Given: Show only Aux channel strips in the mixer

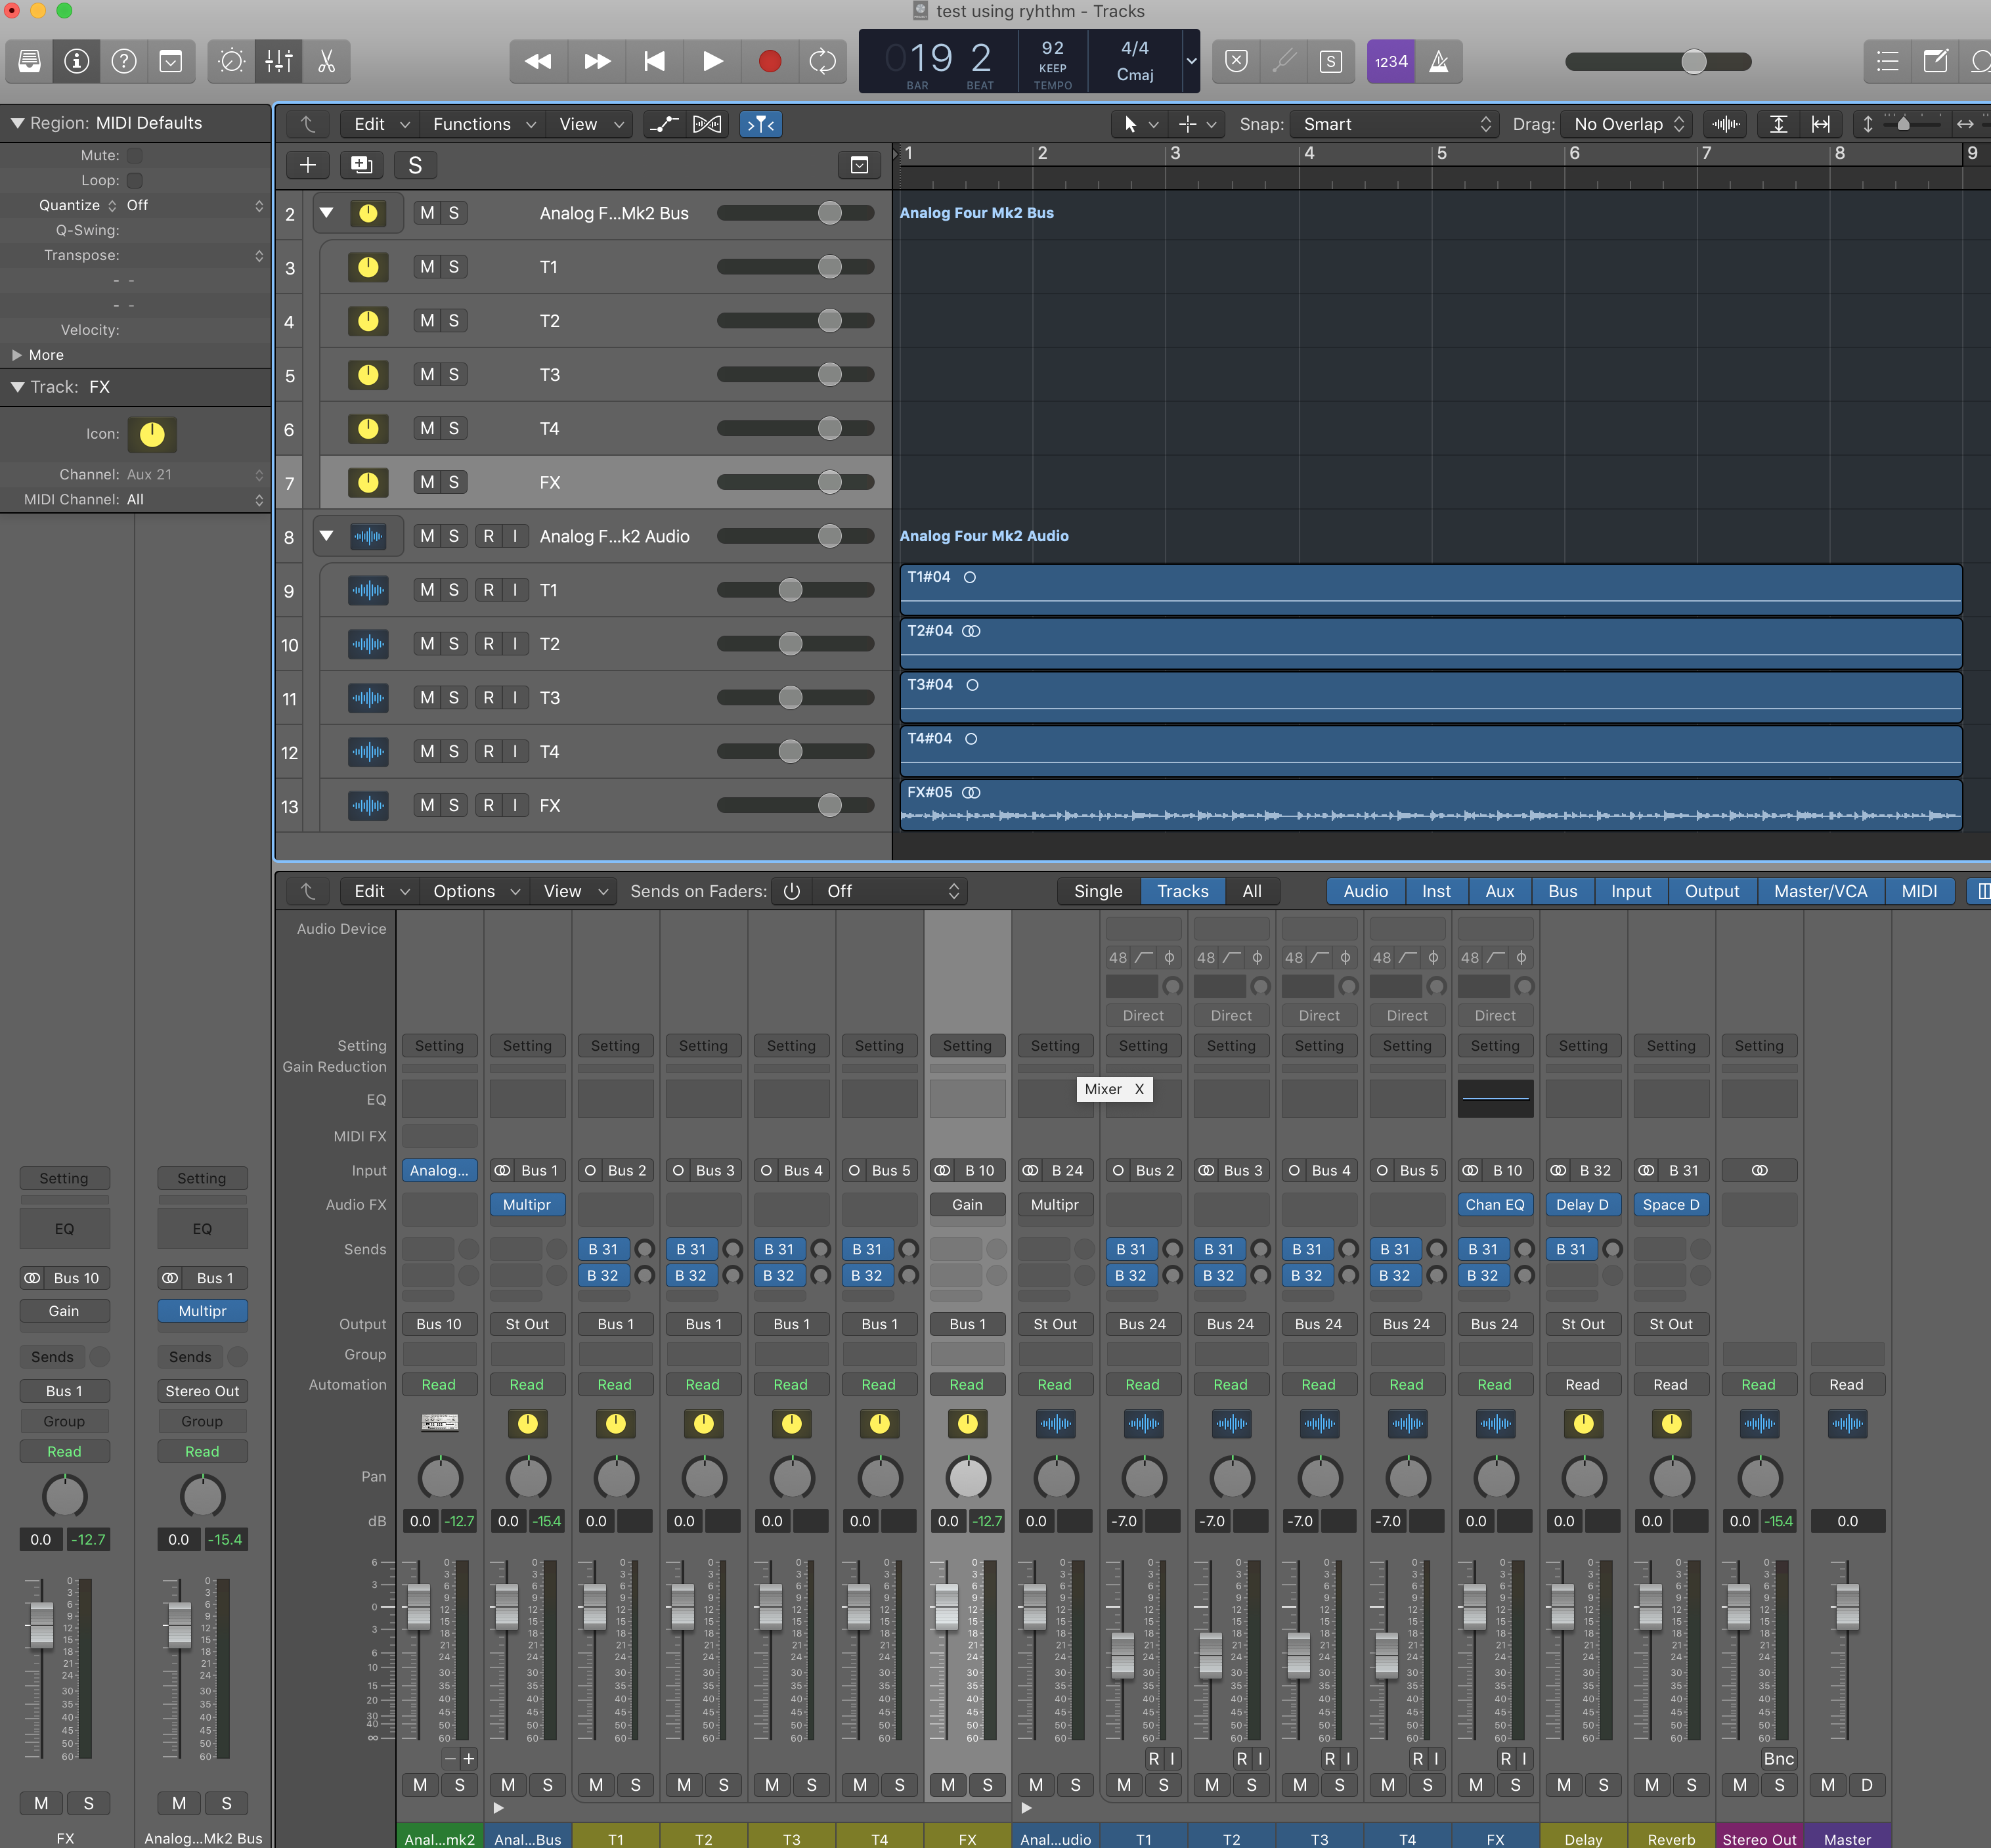Looking at the screenshot, I should (x=1499, y=891).
